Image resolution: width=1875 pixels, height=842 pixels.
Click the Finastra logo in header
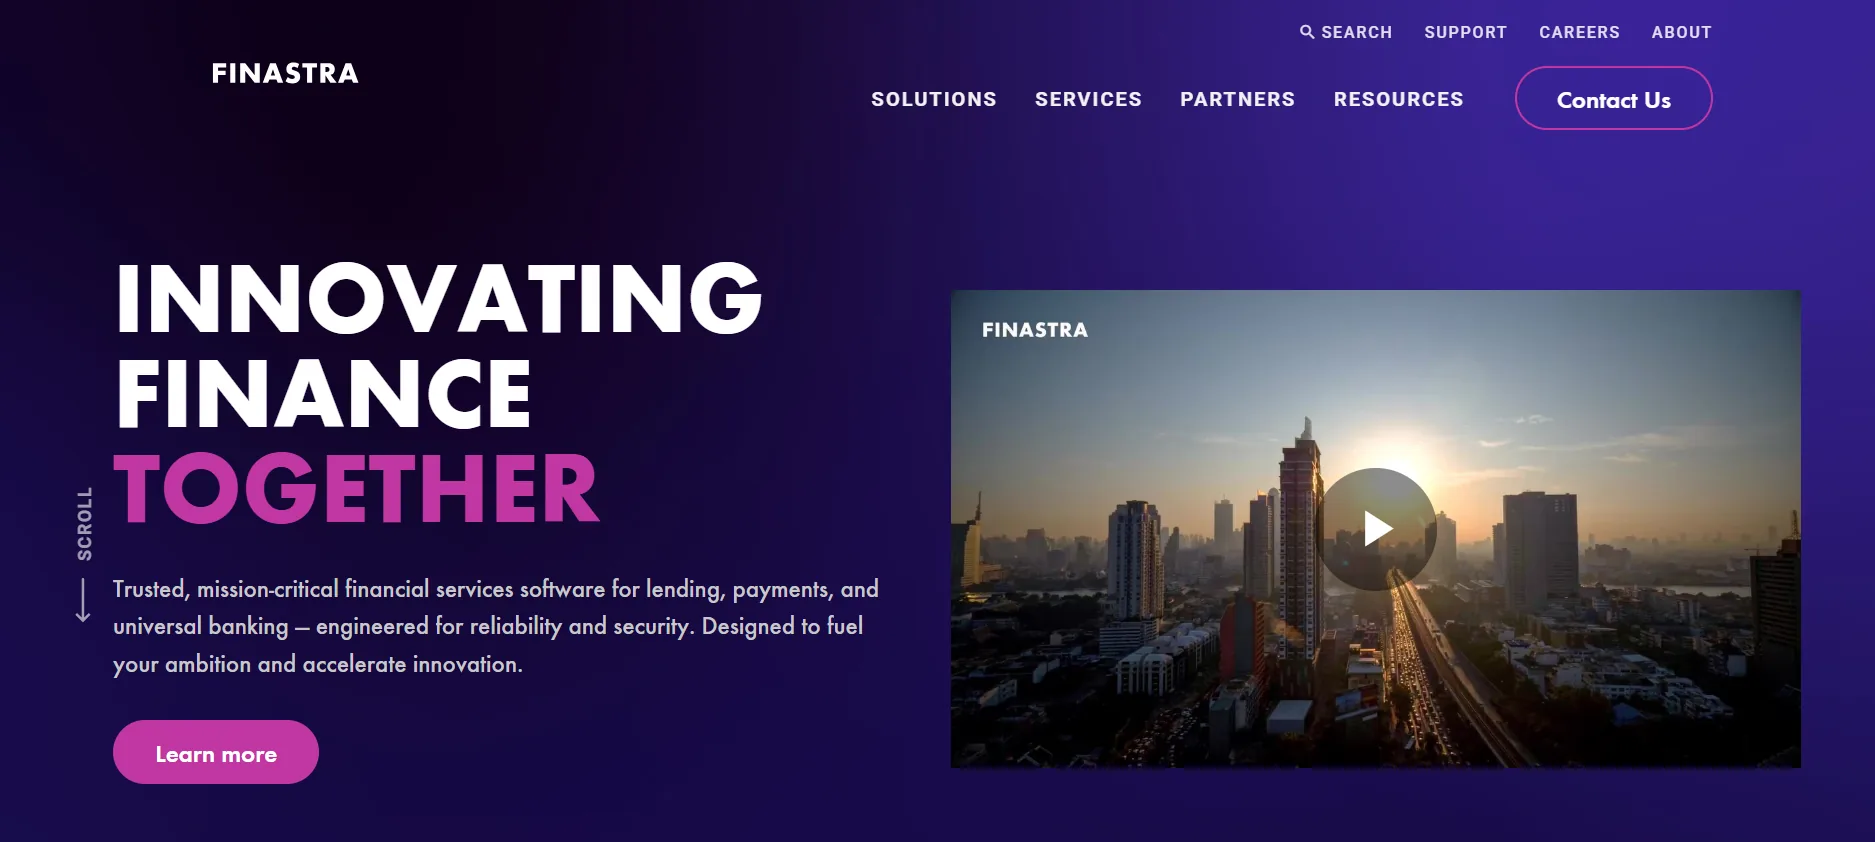[x=285, y=73]
